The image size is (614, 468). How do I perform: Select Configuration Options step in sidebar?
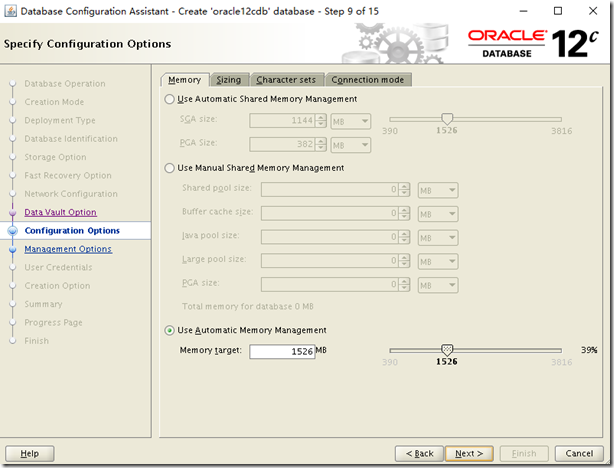72,231
